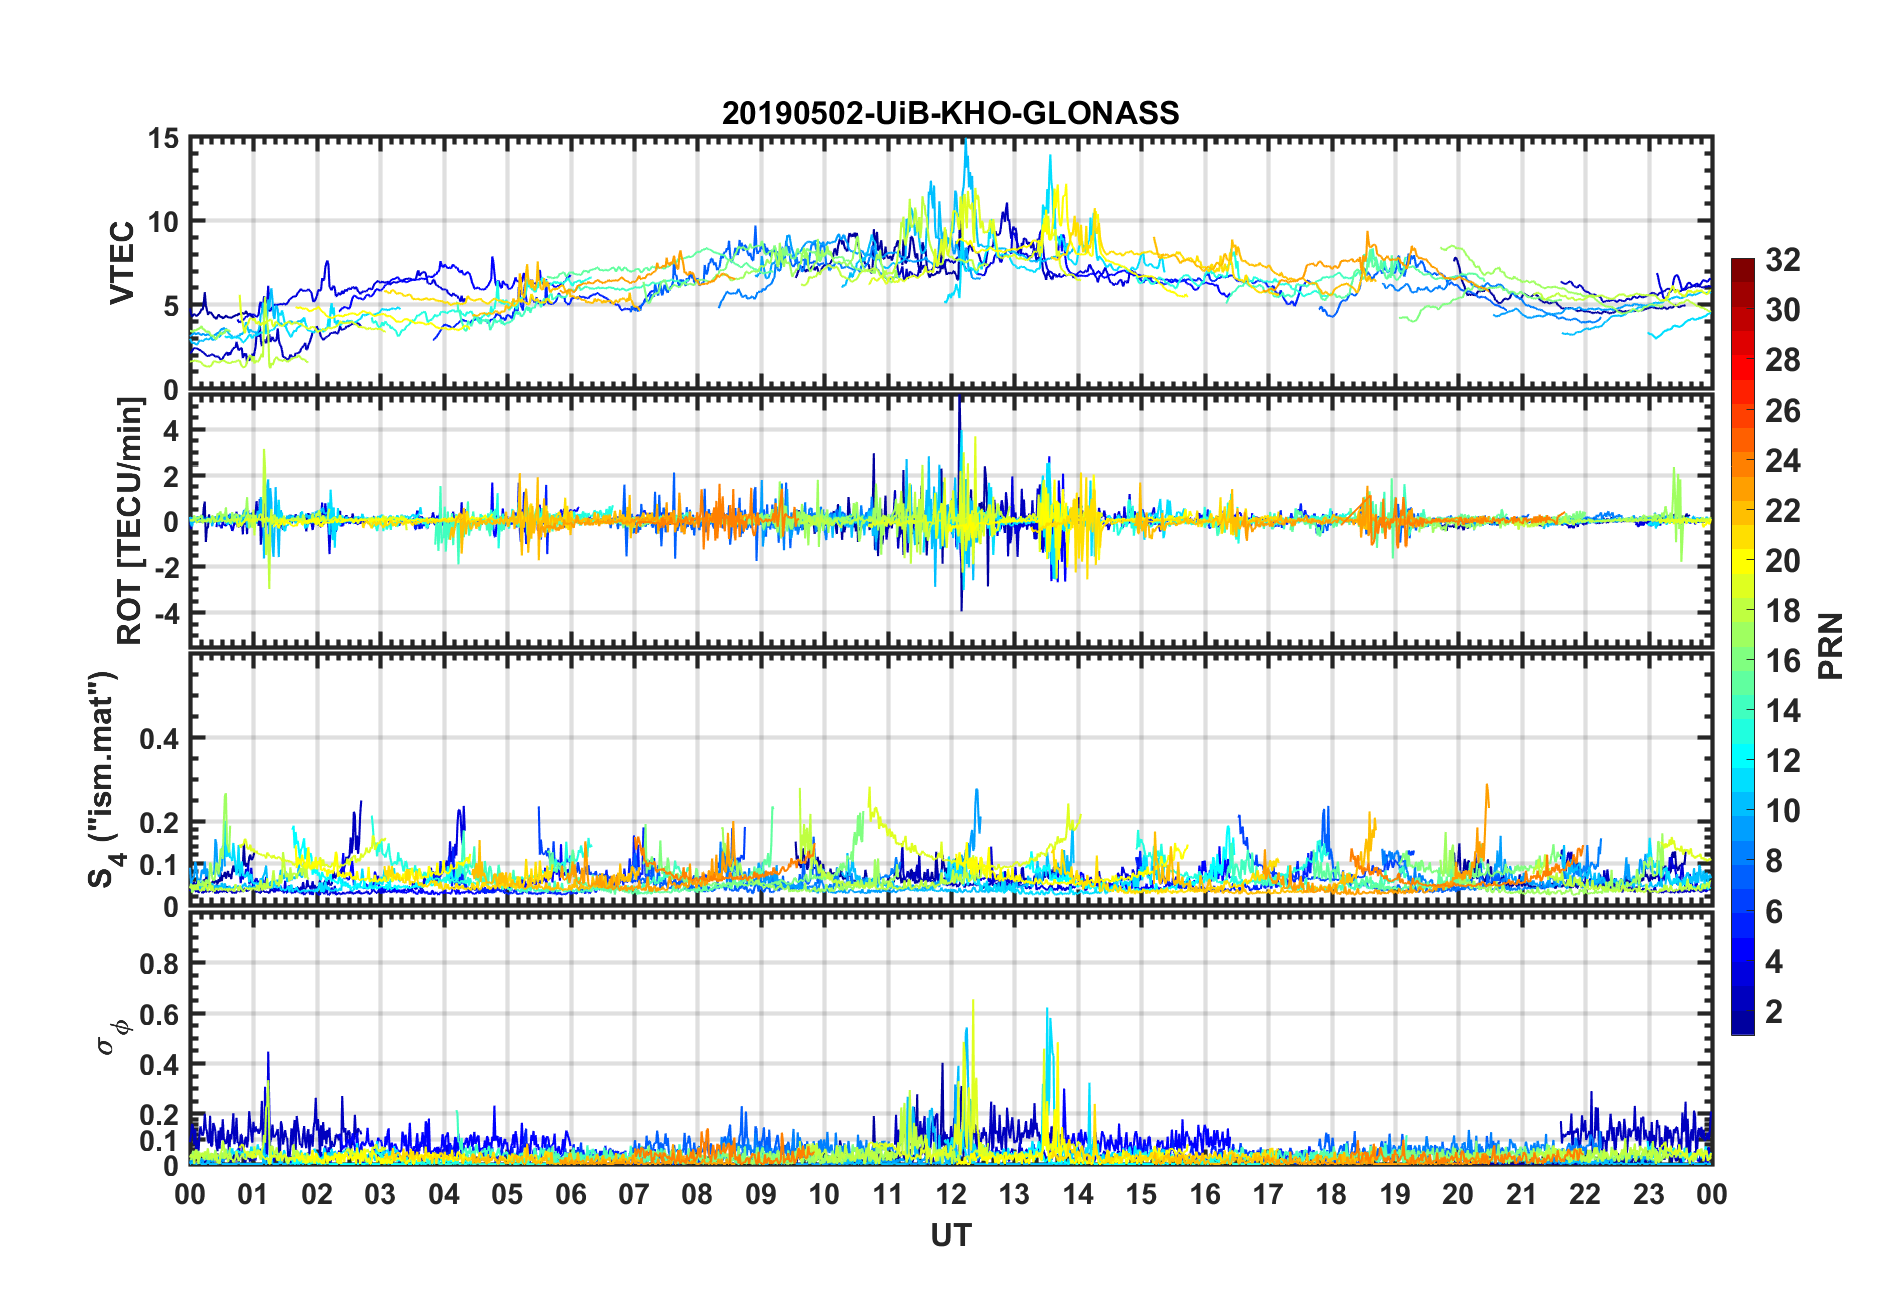
Task: Select the colorbar tick label 18
Action: (x=1783, y=610)
